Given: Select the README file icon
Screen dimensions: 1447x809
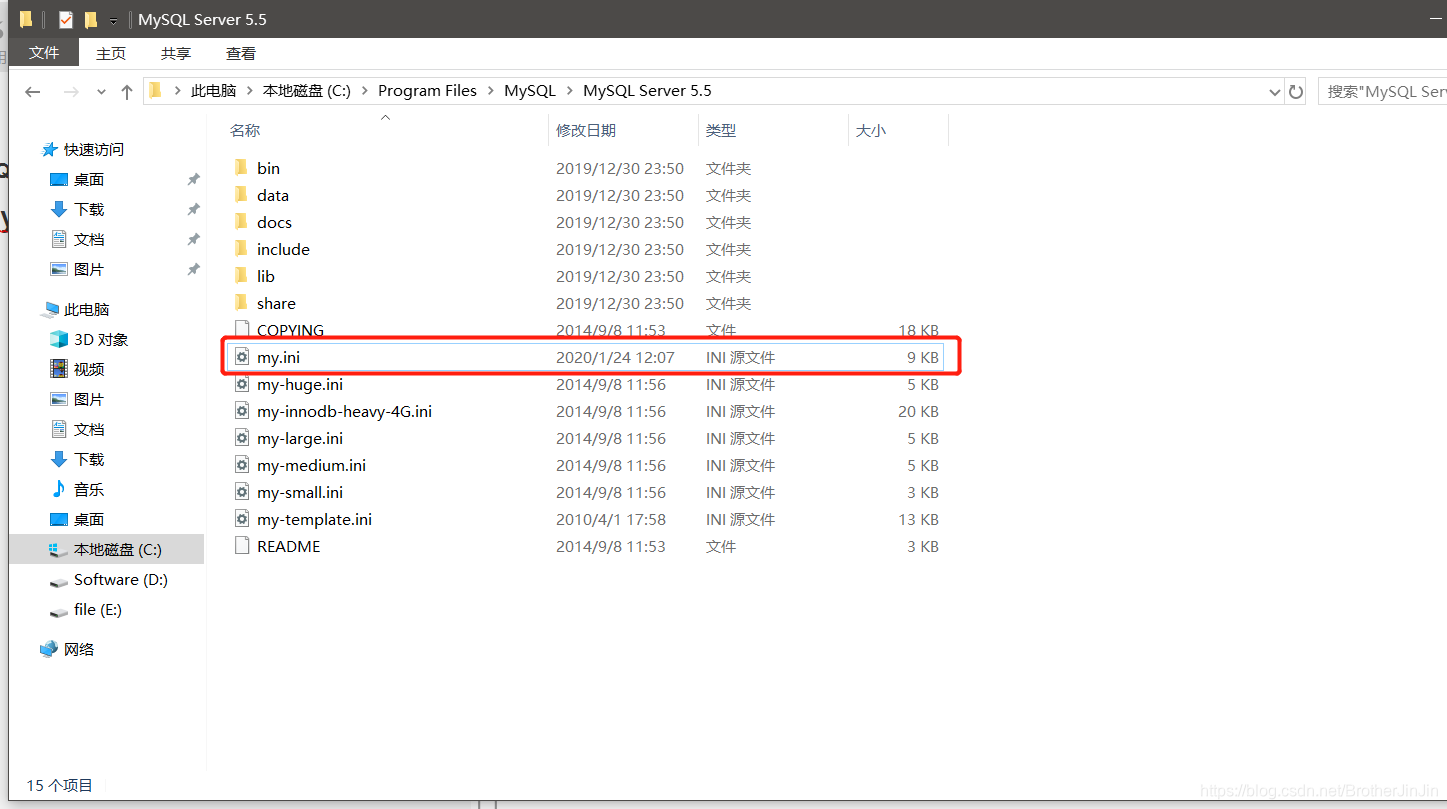Looking at the screenshot, I should (240, 546).
